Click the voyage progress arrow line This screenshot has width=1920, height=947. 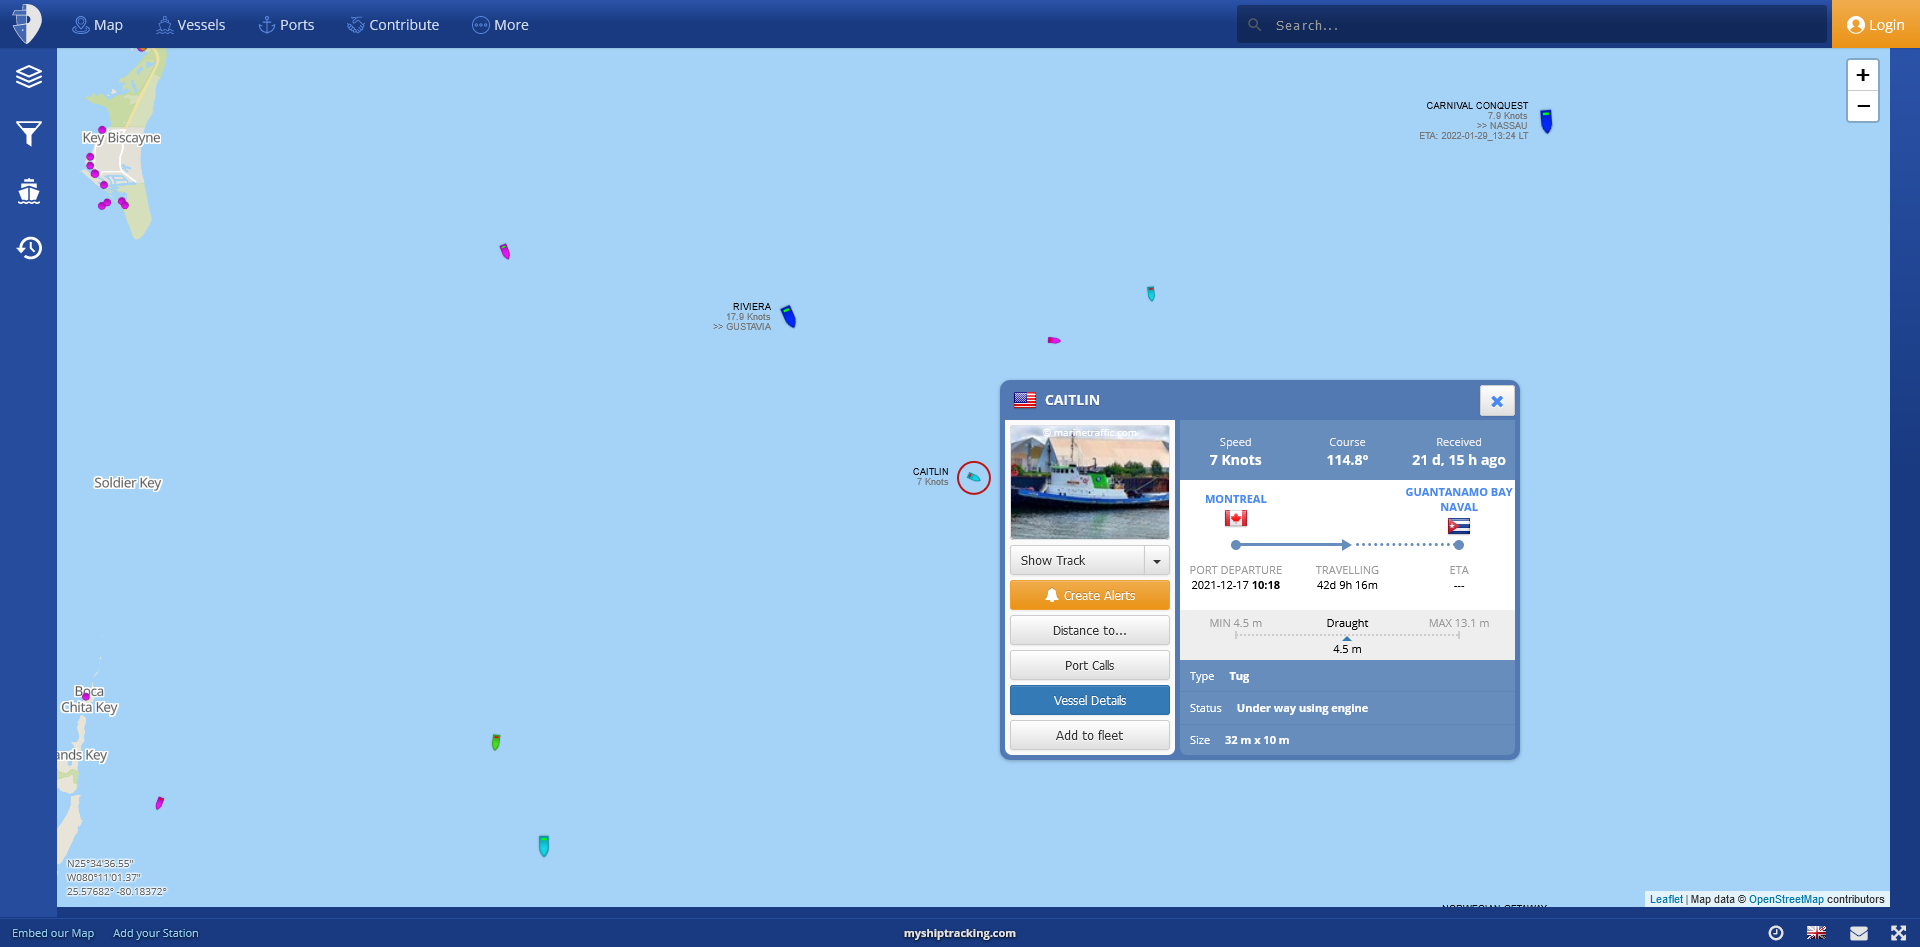(x=1347, y=545)
